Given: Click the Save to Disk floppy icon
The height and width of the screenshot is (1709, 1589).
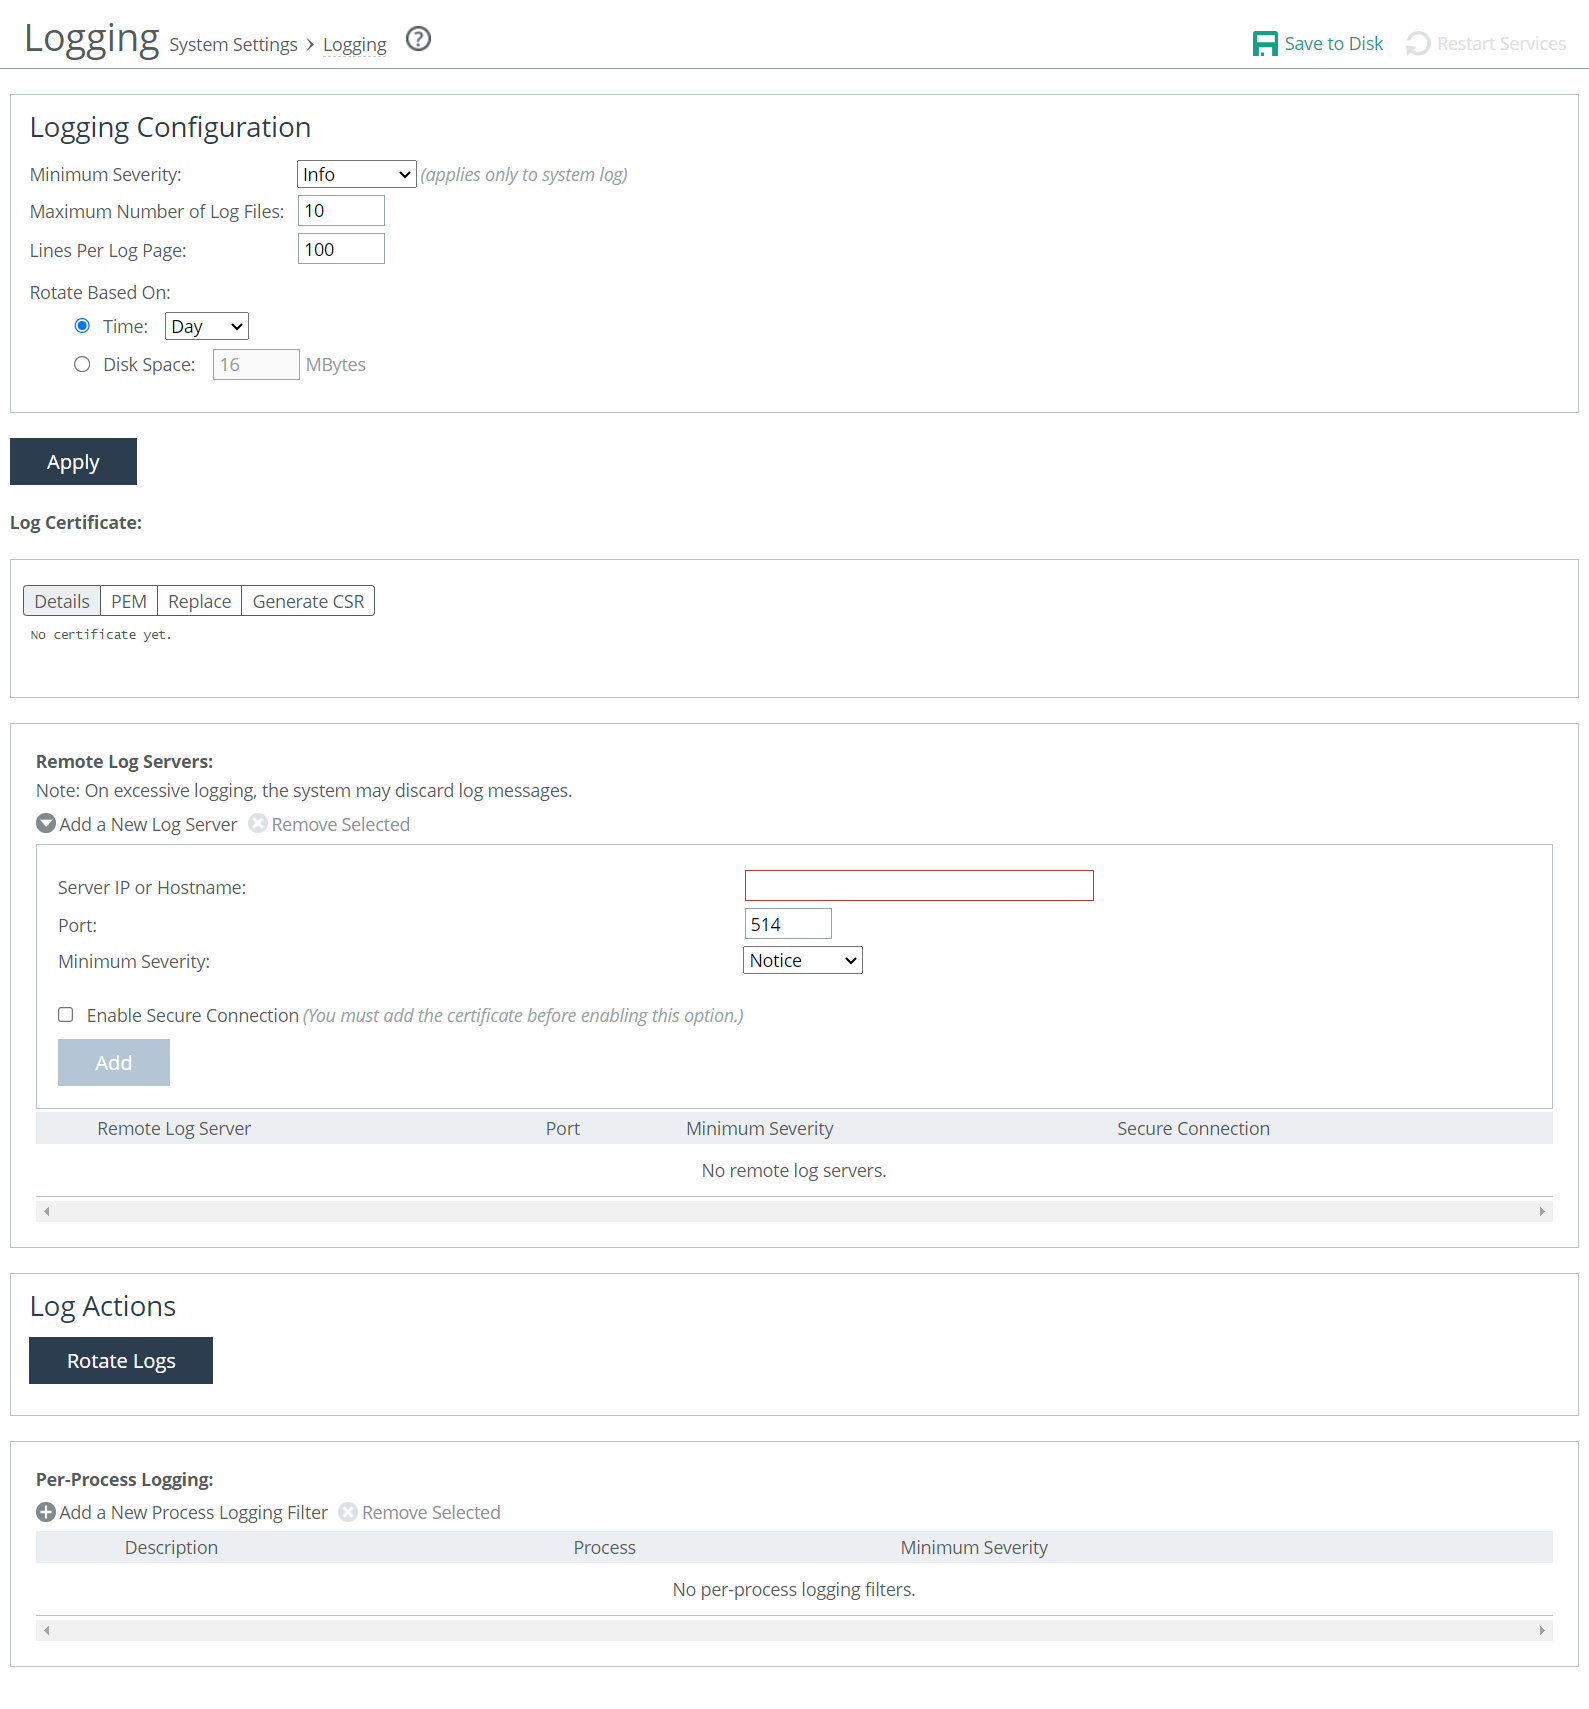Looking at the screenshot, I should [x=1265, y=44].
